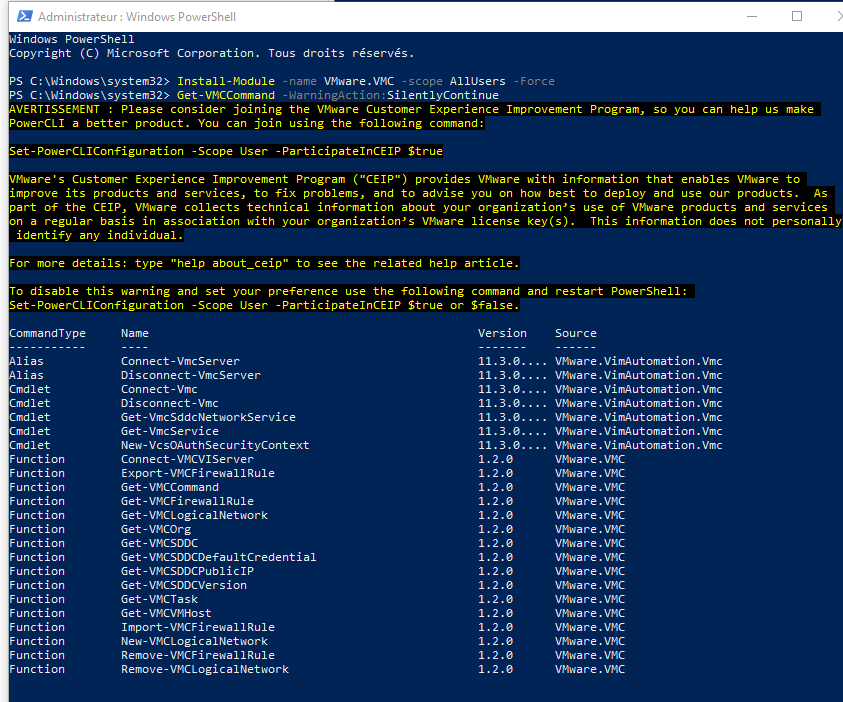The image size is (843, 702).
Task: Click the CommandType column header
Action: click(x=47, y=333)
